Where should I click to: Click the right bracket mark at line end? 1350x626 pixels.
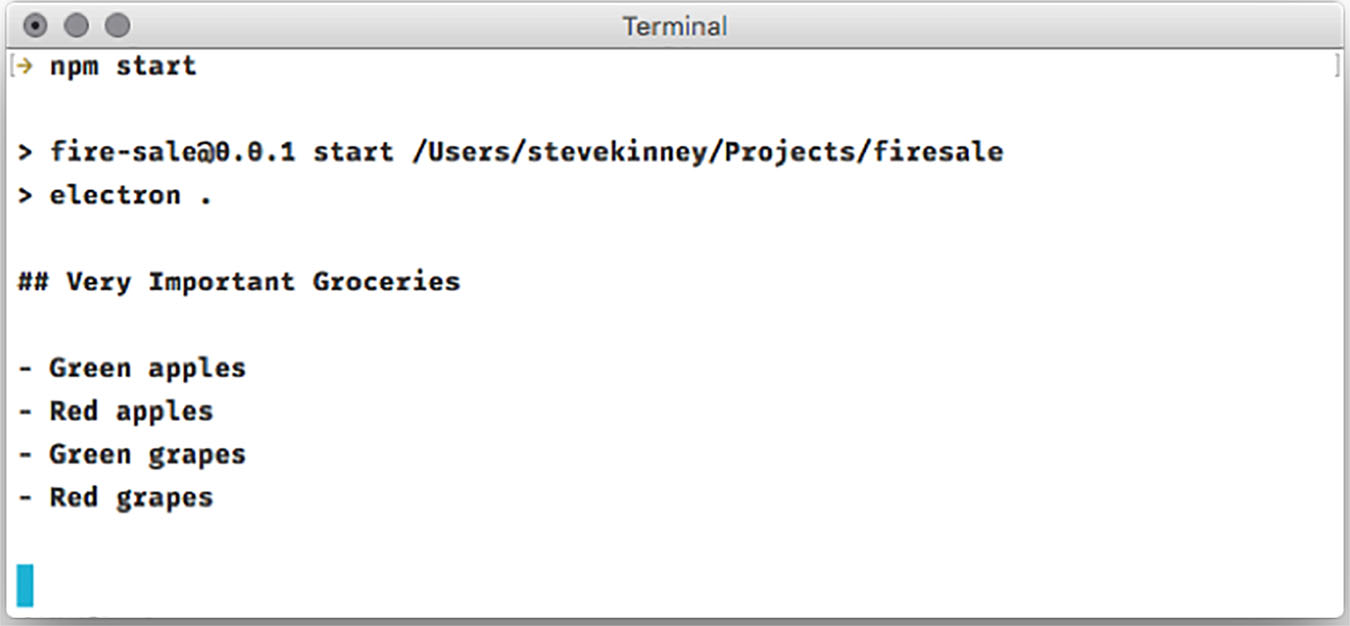point(1336,67)
